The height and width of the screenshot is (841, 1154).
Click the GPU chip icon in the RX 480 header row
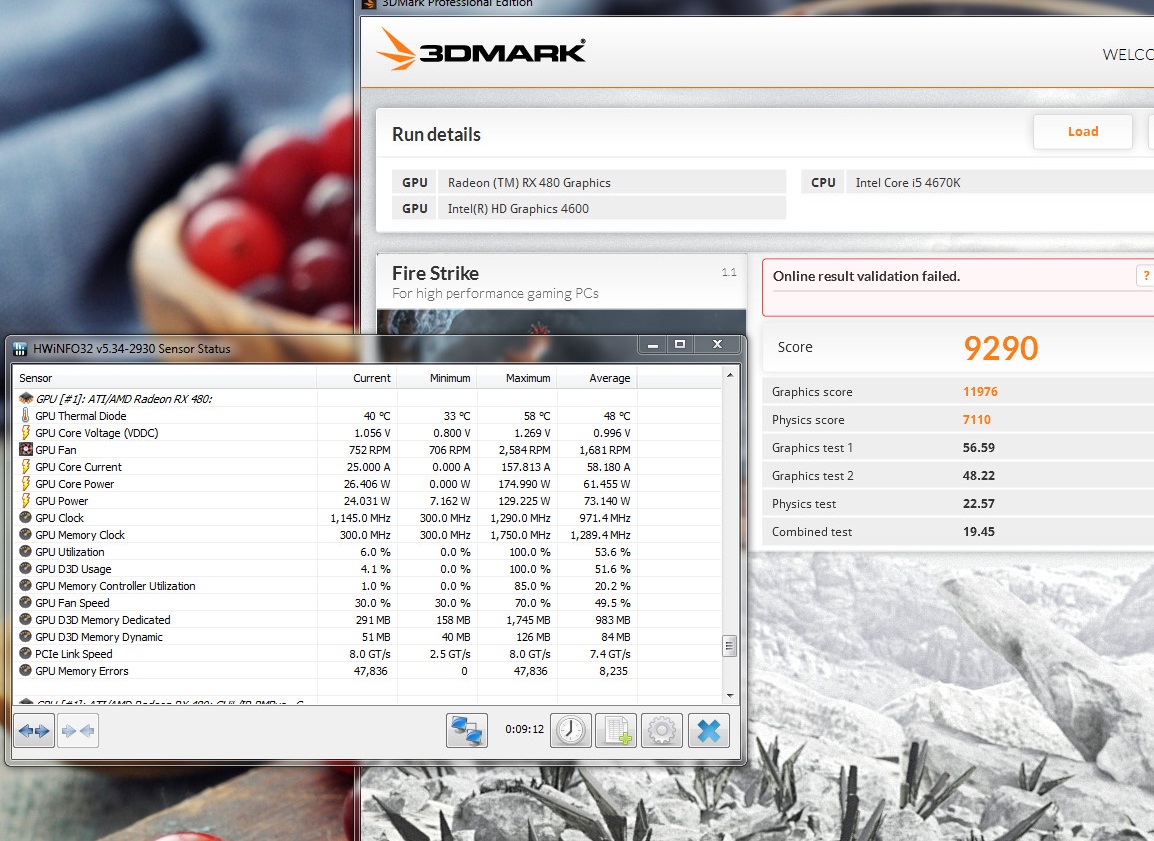[26, 398]
